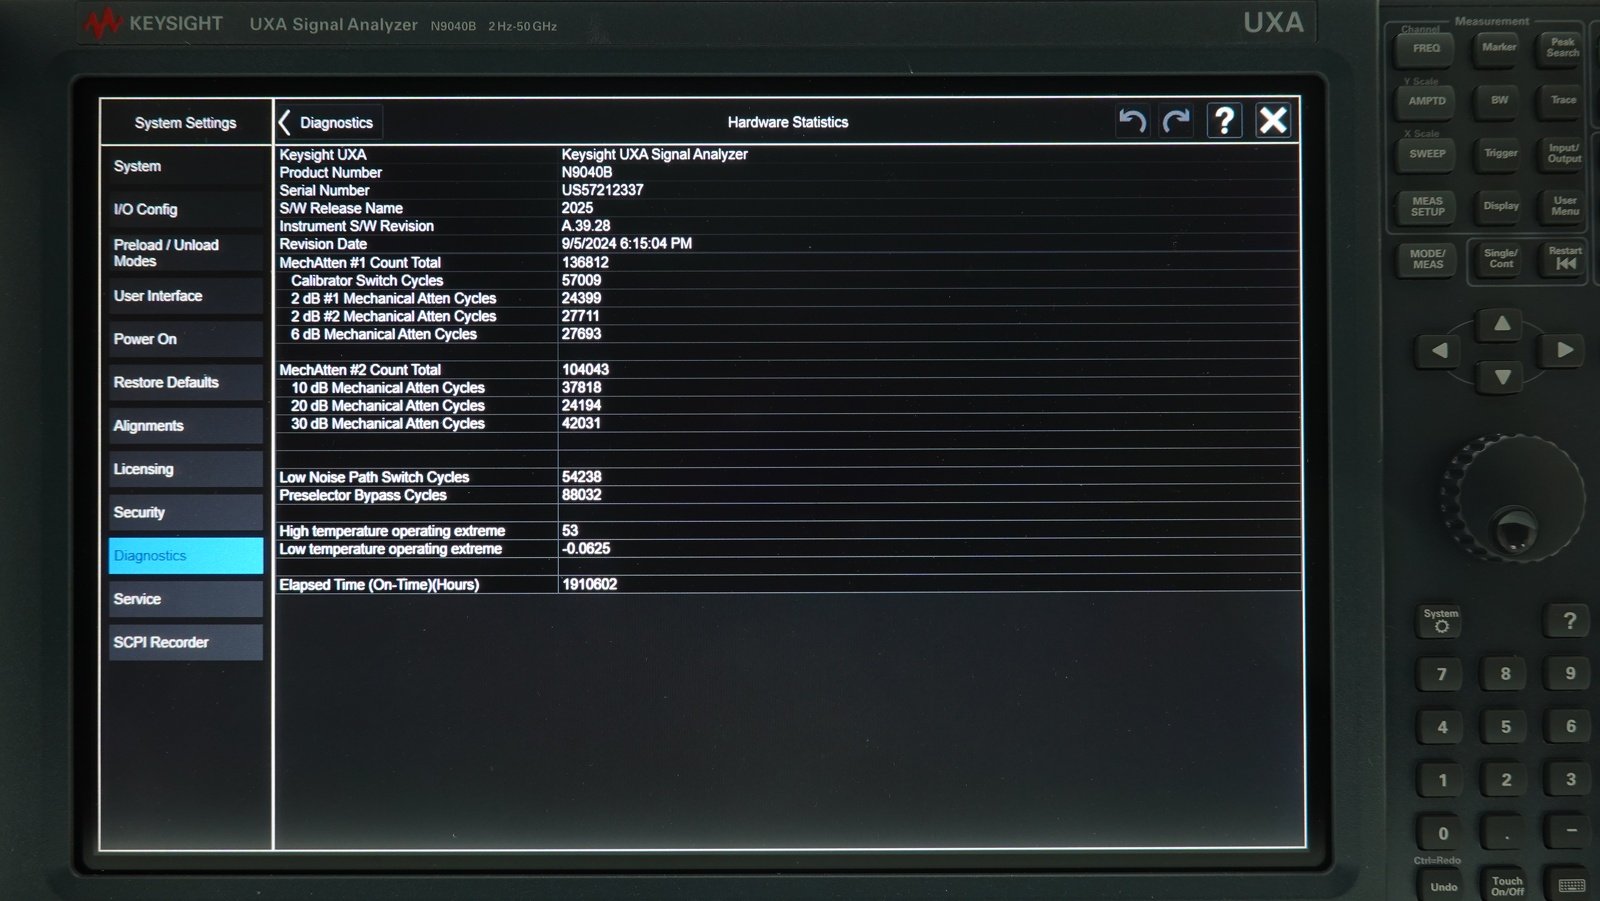Viewport: 1600px width, 901px height.
Task: Click the AMPTD hardware key
Action: click(x=1427, y=101)
